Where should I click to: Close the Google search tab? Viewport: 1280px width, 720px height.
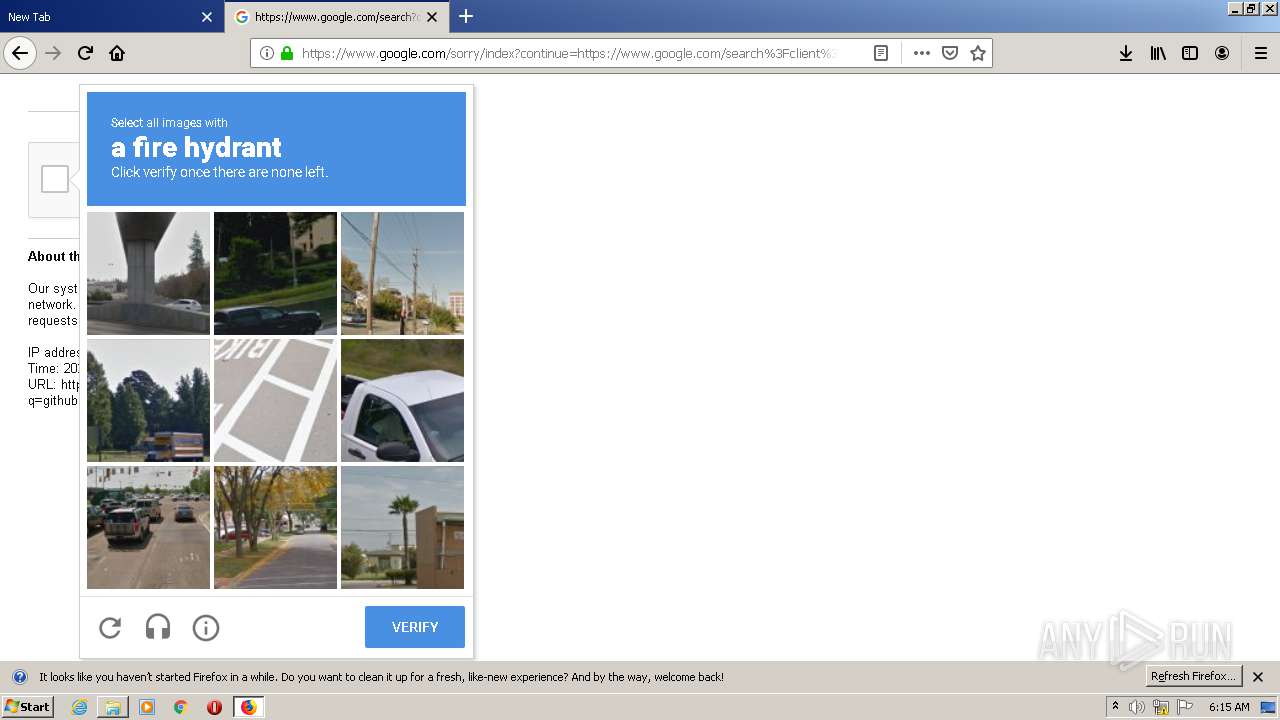click(432, 17)
